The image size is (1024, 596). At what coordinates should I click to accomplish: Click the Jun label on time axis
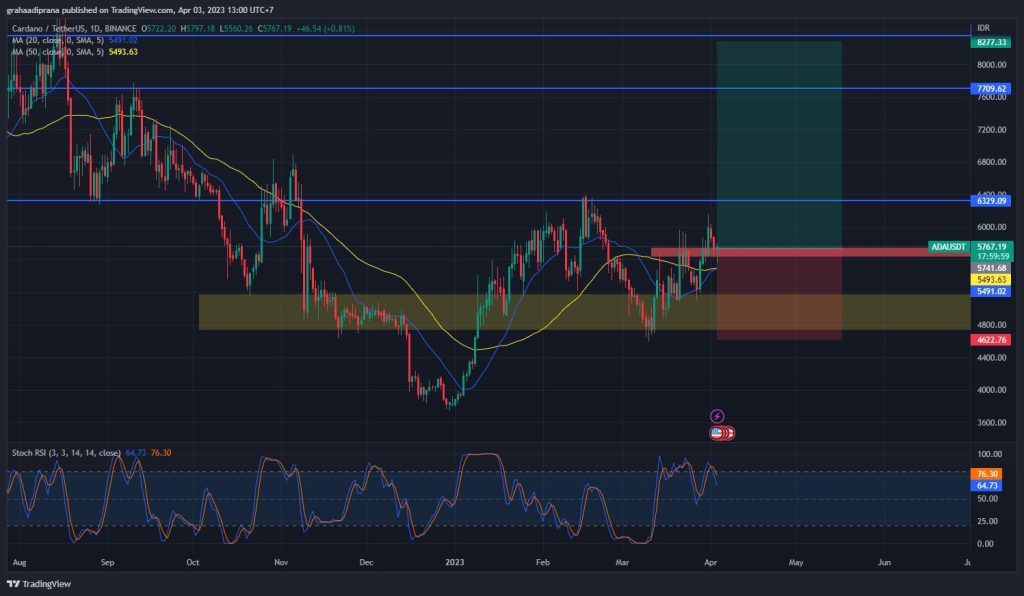tap(884, 562)
